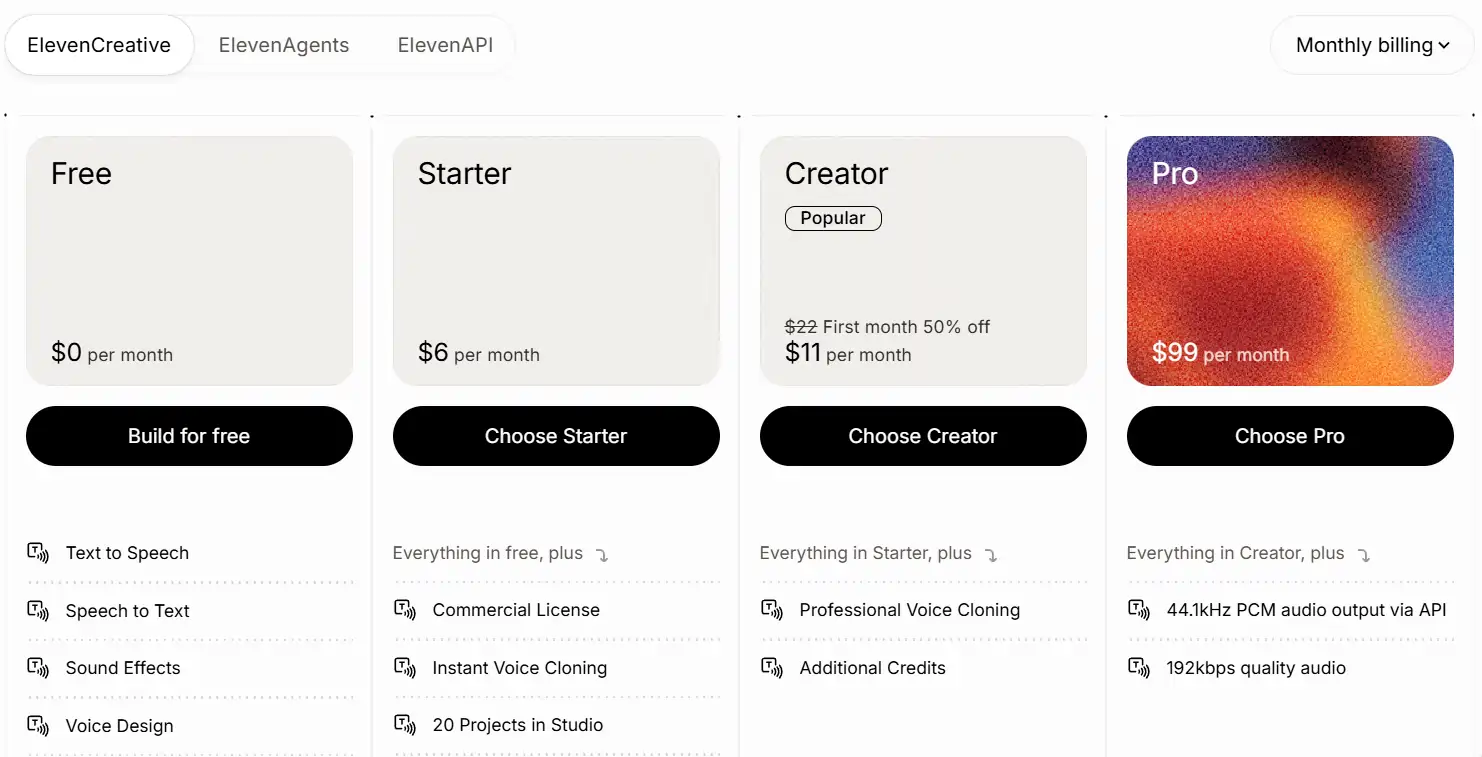Select the Sound Effects icon on Free plan
Screen dimensions: 1482x757
(39, 668)
